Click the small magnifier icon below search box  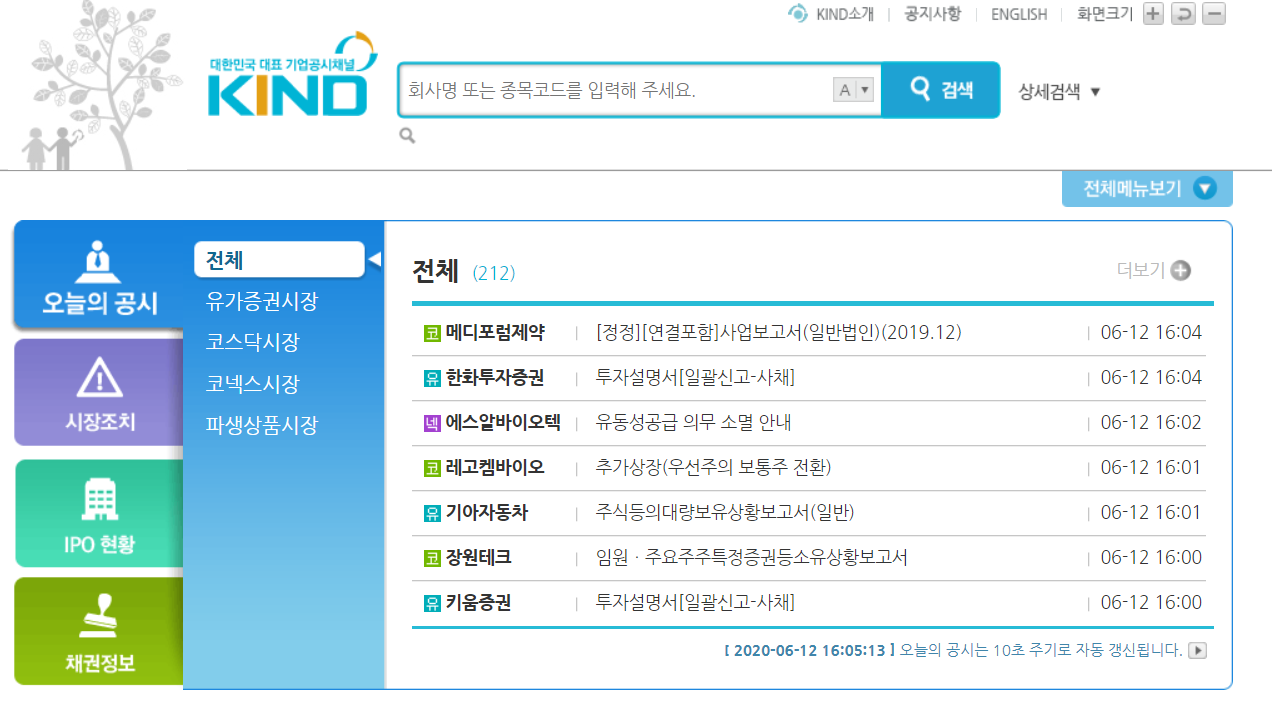point(407,136)
